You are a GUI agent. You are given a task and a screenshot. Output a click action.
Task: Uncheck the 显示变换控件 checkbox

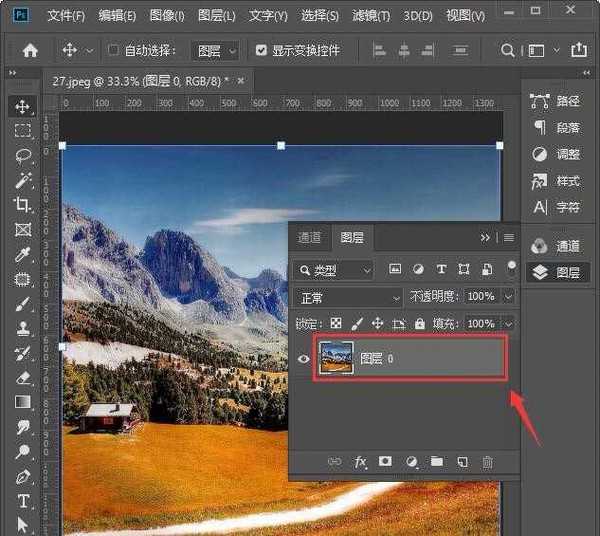[x=262, y=50]
